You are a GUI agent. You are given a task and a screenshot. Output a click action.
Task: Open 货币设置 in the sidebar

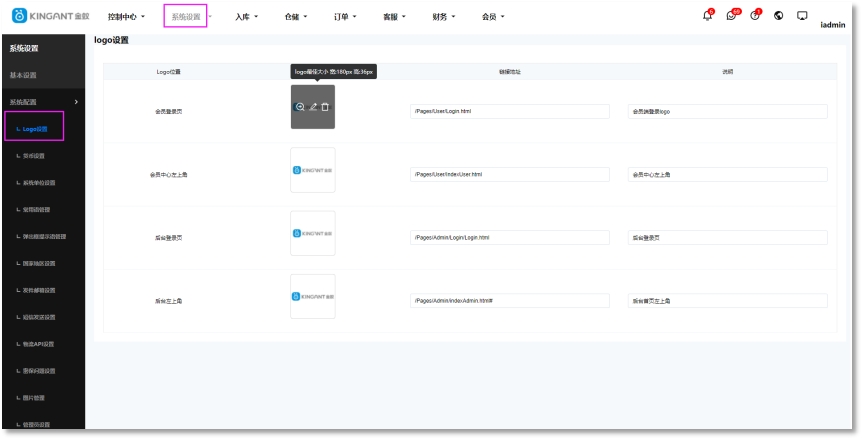(34, 156)
